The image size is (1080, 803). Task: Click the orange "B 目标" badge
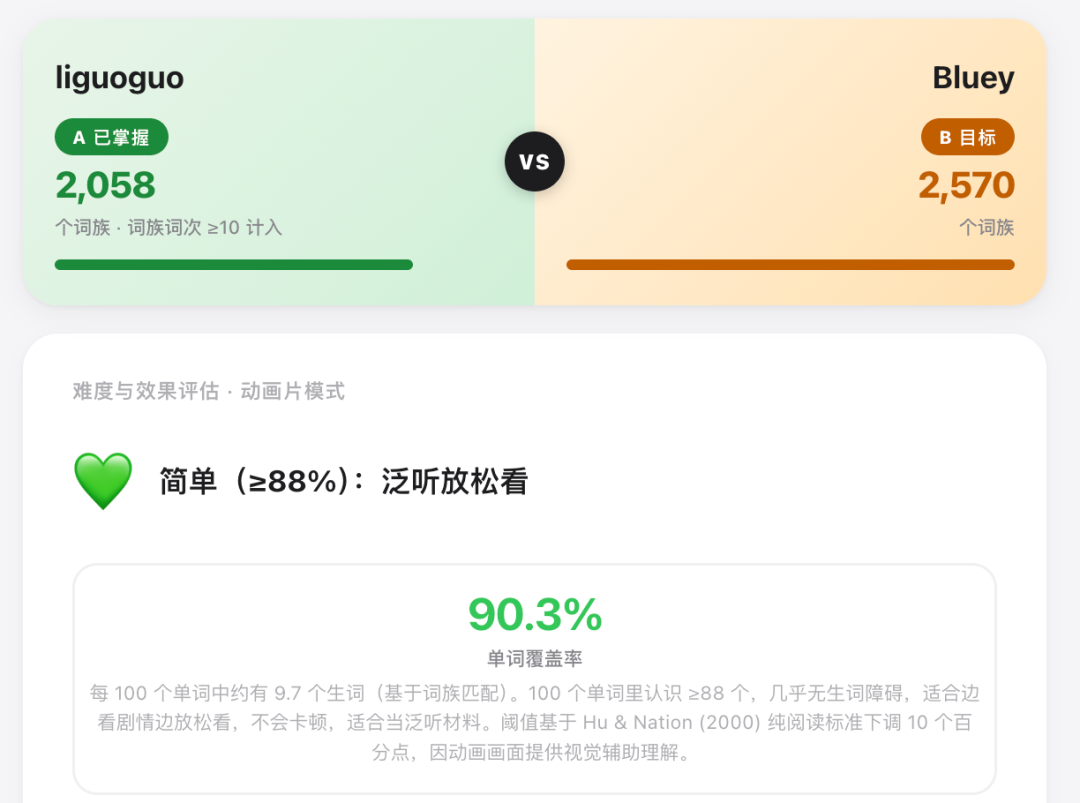[x=967, y=137]
